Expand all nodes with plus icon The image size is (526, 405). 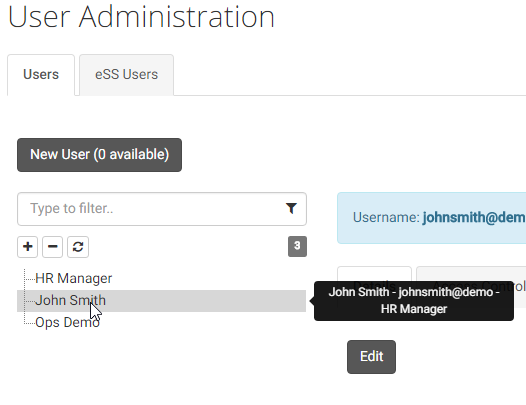(28, 247)
